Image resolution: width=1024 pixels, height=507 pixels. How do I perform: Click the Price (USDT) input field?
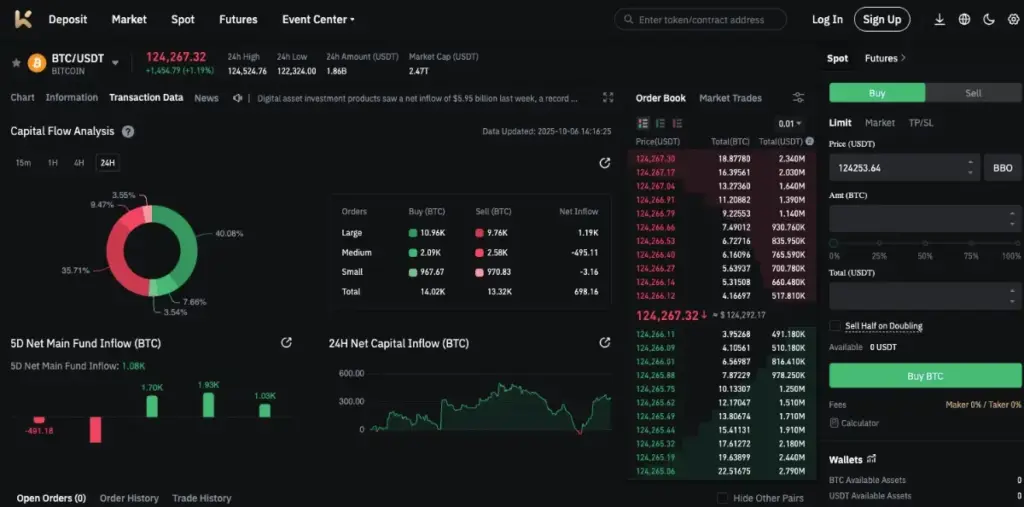click(x=904, y=167)
